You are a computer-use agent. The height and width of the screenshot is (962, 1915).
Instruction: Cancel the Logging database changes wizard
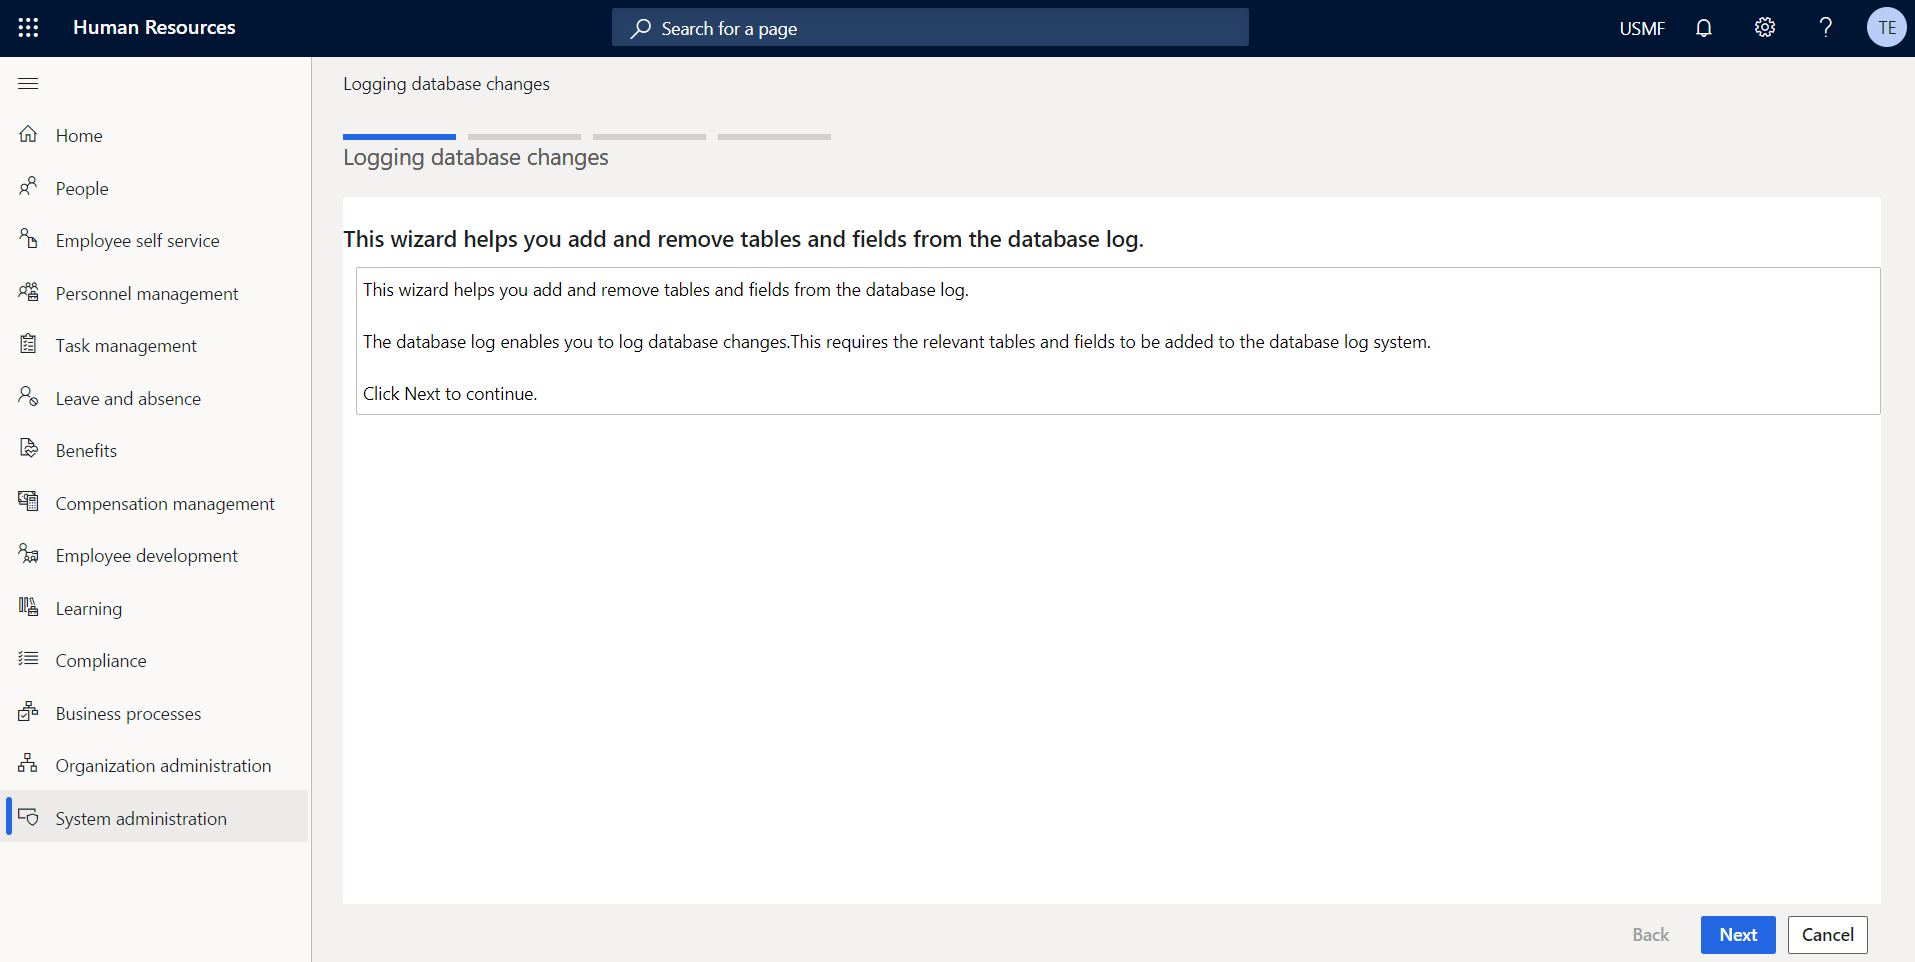click(x=1827, y=934)
